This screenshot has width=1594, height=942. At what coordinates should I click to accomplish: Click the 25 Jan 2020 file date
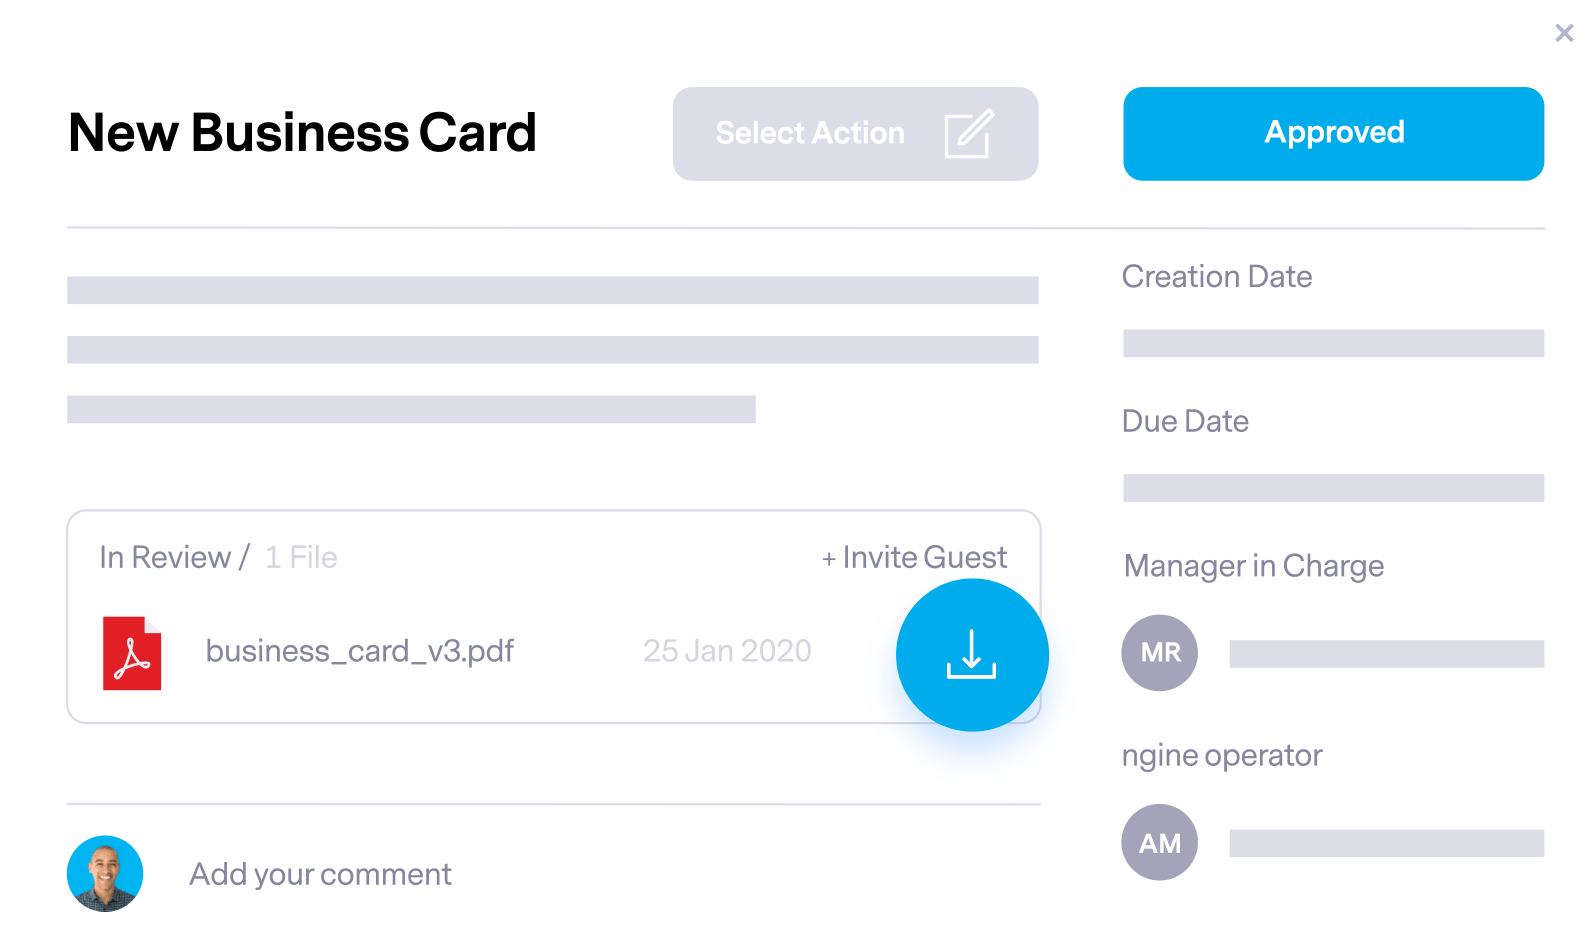coord(727,651)
